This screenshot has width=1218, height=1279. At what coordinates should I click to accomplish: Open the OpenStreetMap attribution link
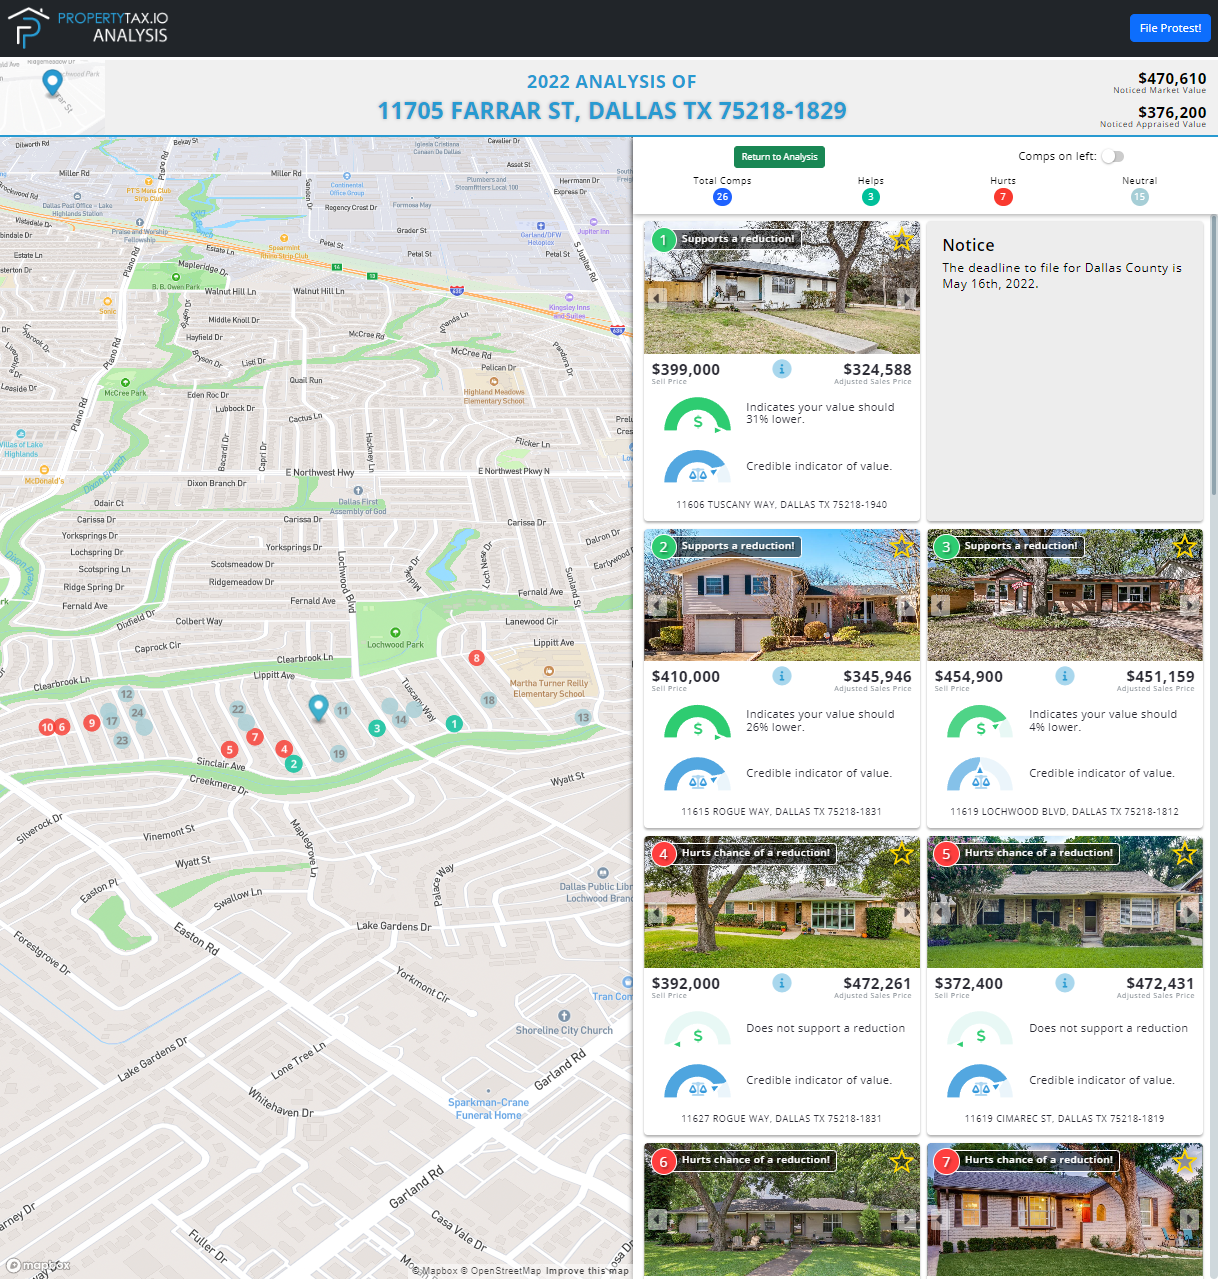point(501,1271)
